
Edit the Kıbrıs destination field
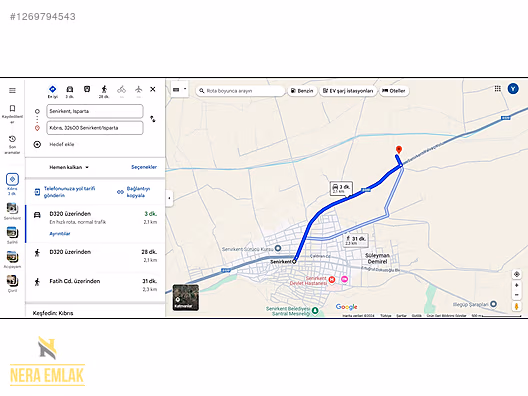click(95, 128)
